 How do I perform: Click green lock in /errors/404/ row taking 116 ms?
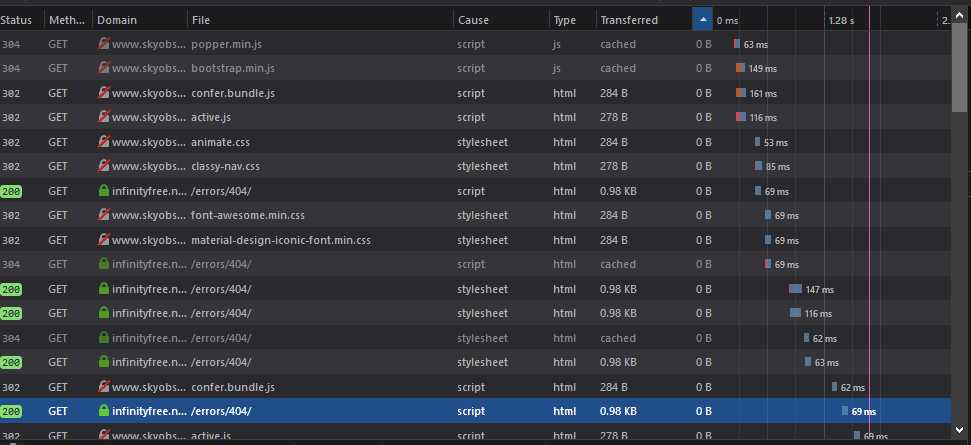104,313
